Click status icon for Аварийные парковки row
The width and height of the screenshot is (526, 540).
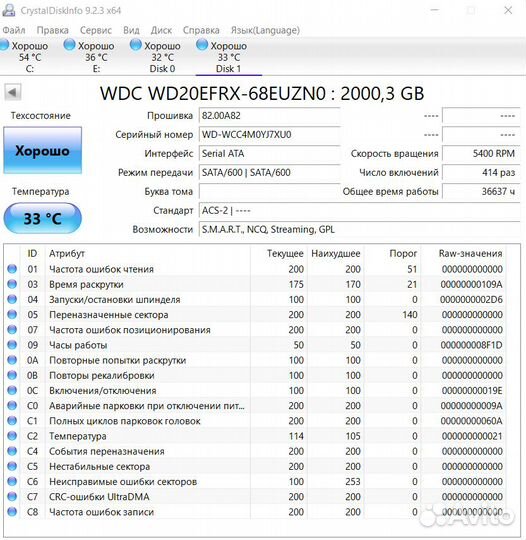click(x=12, y=405)
